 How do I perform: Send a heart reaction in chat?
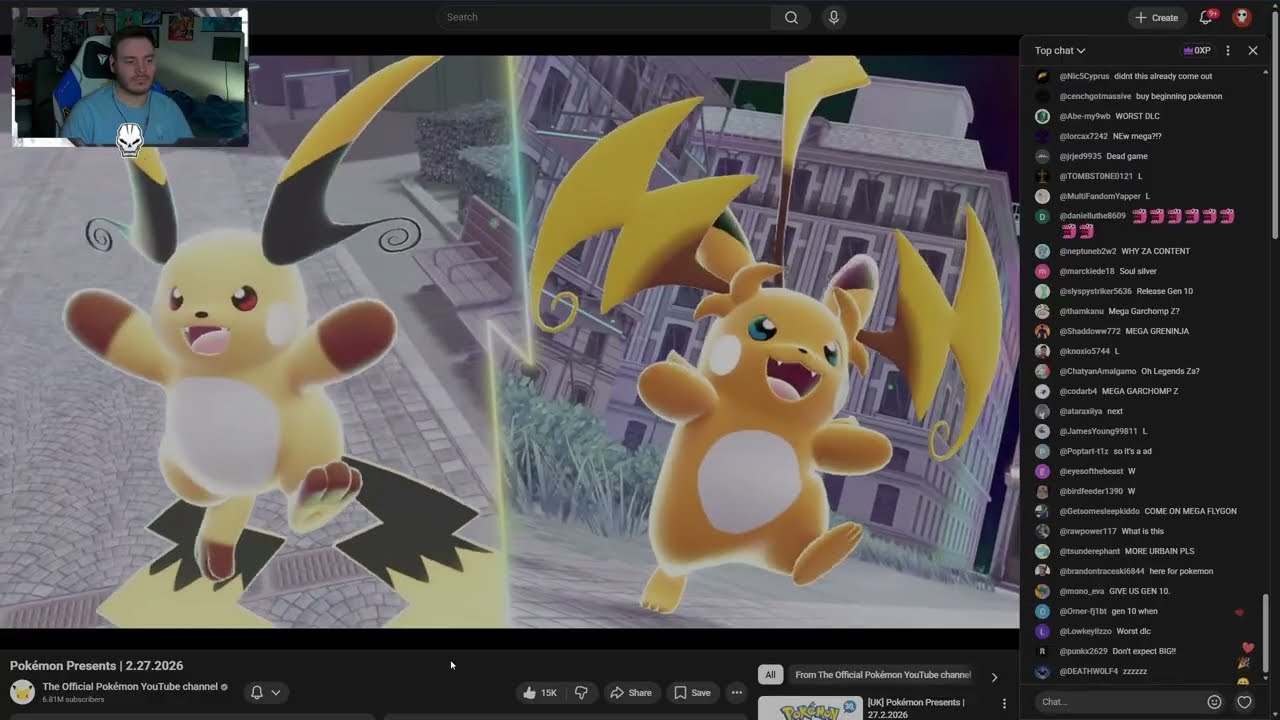coord(1245,702)
